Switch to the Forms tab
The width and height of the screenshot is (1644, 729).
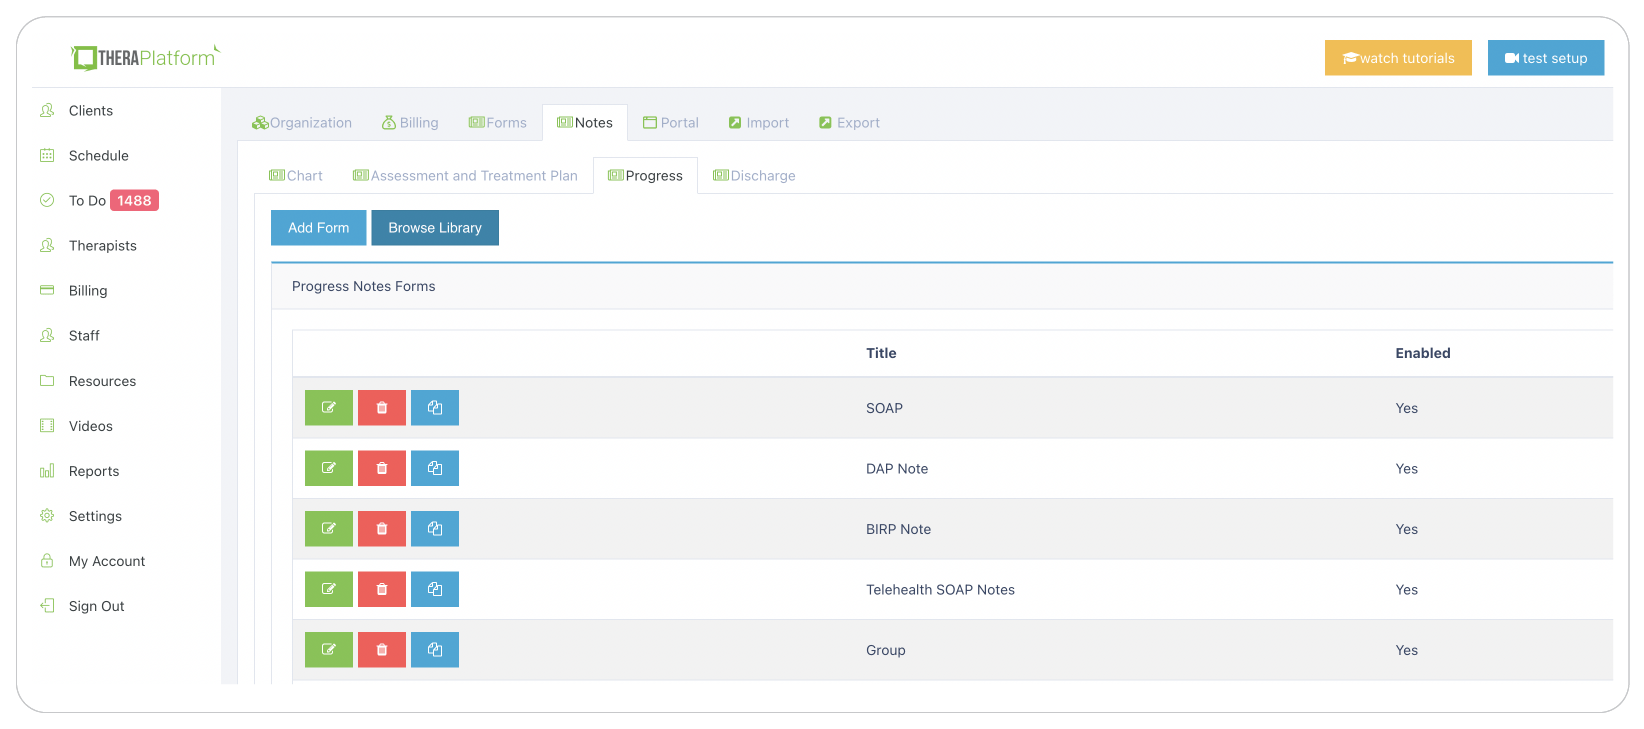498,123
